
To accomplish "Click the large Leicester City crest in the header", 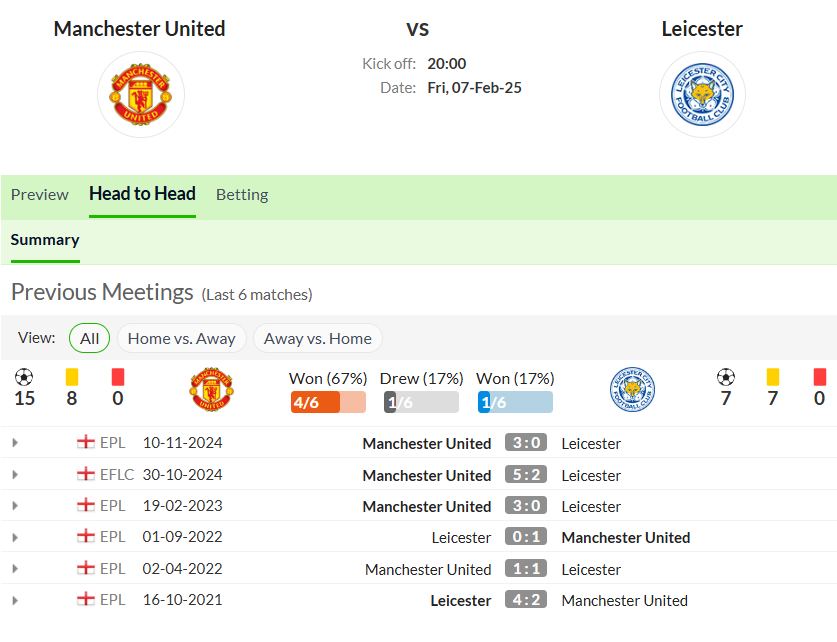I will coord(702,94).
